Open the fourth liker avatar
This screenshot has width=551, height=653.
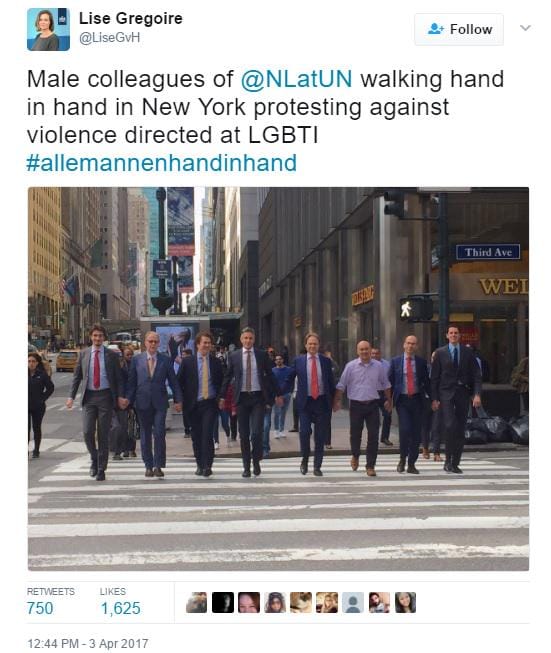[275, 602]
